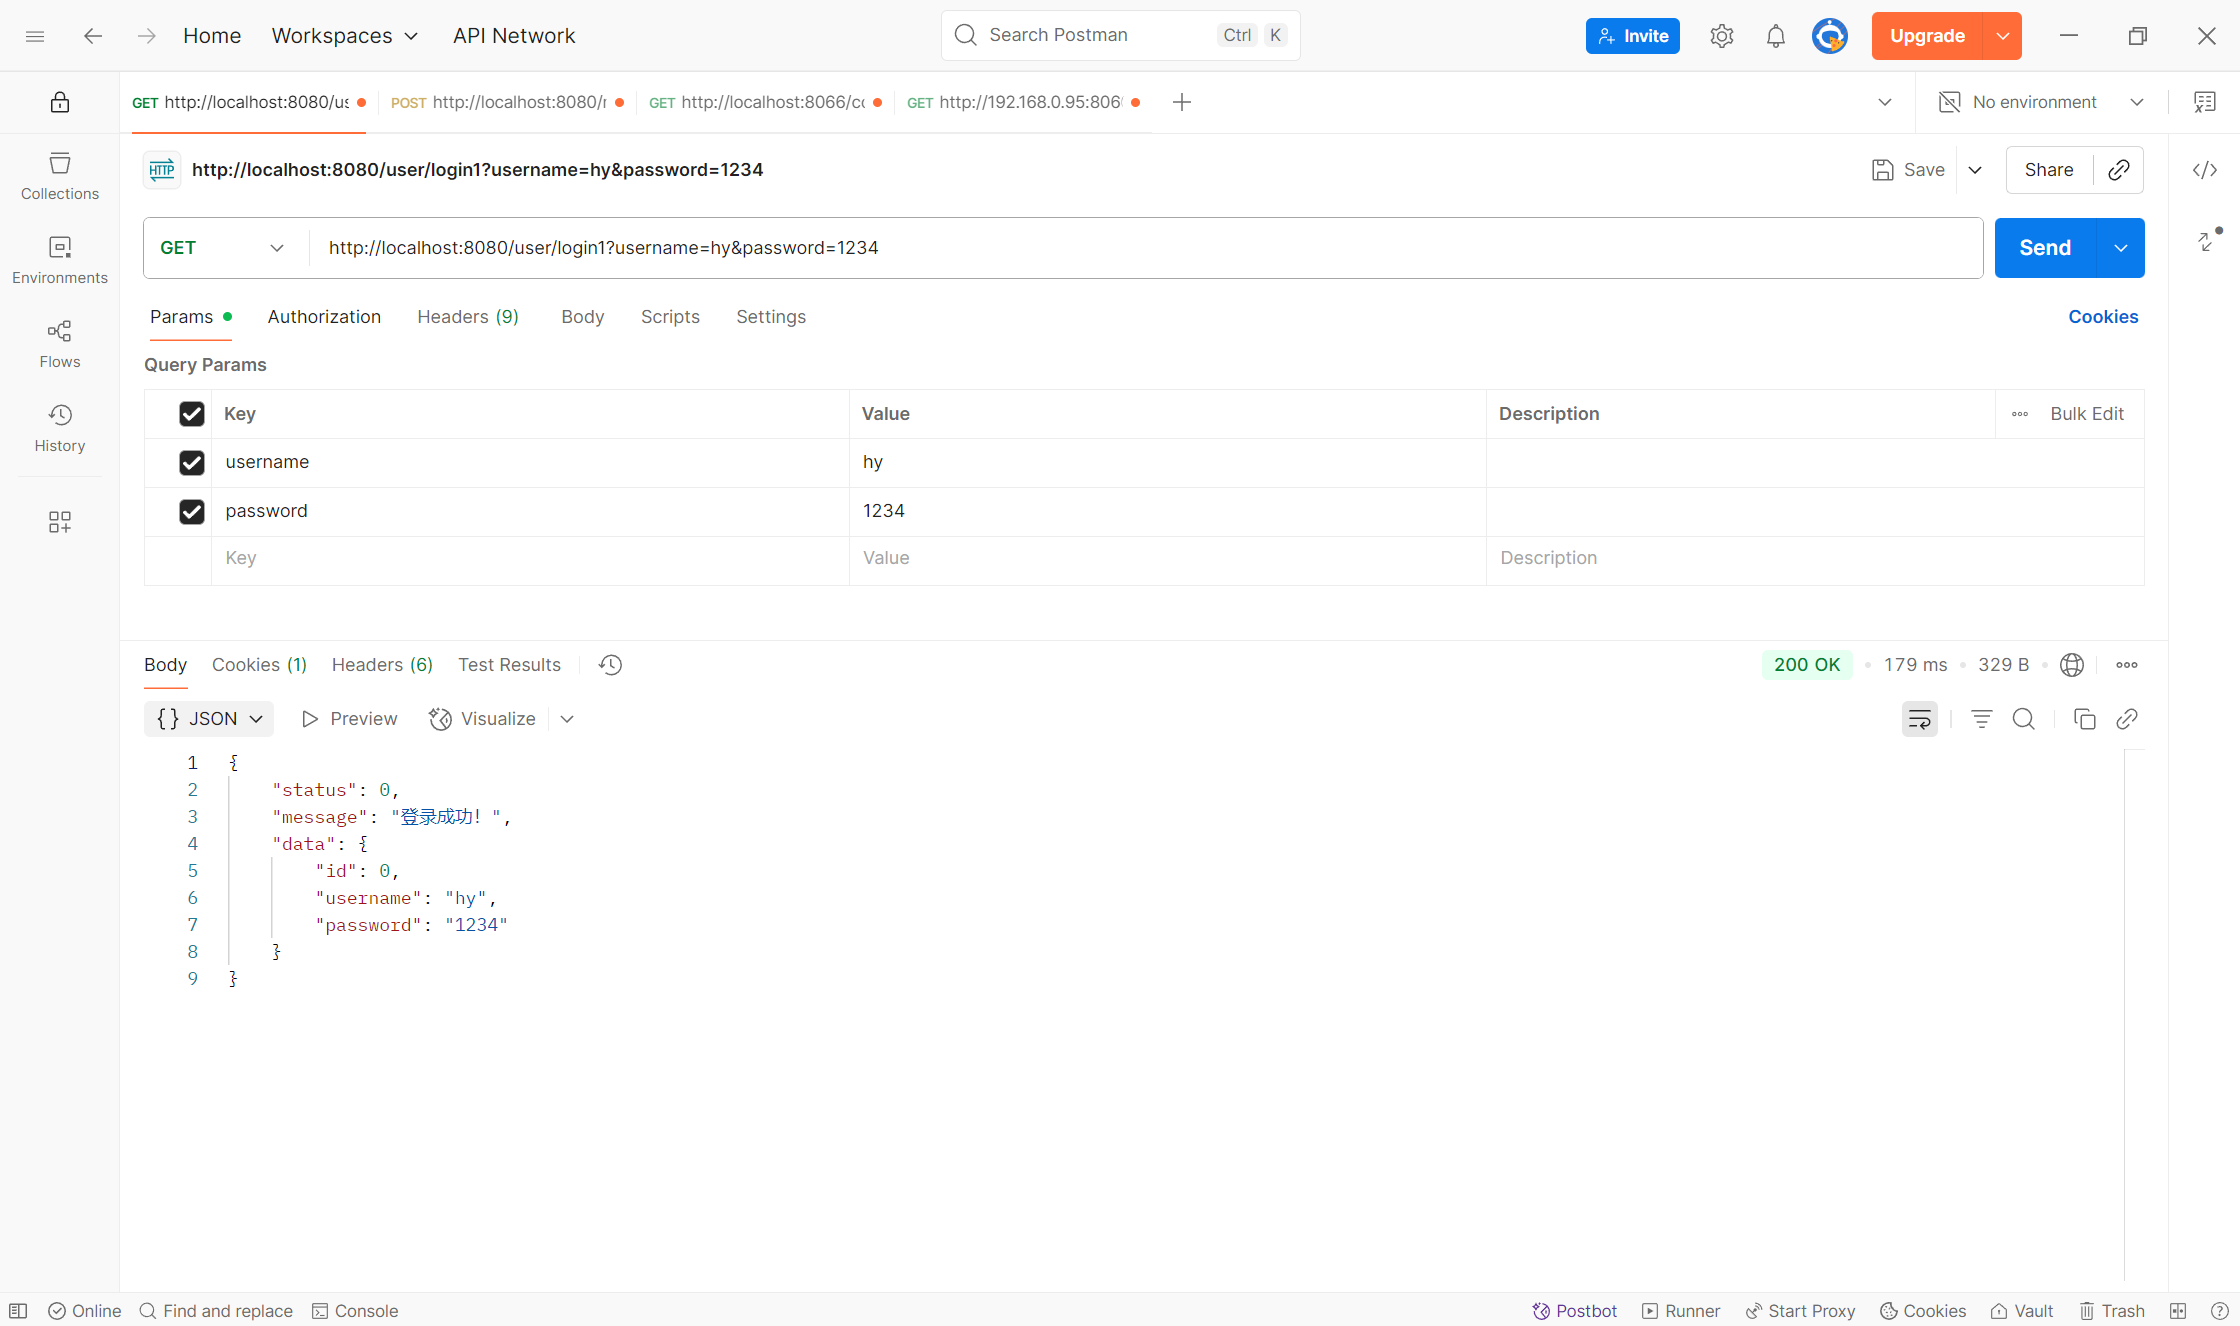Uncheck the username parameter

[x=191, y=463]
